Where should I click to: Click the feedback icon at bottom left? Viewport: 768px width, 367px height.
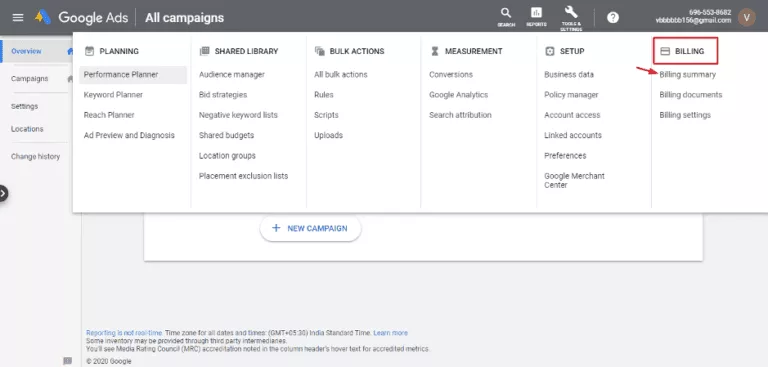click(68, 361)
